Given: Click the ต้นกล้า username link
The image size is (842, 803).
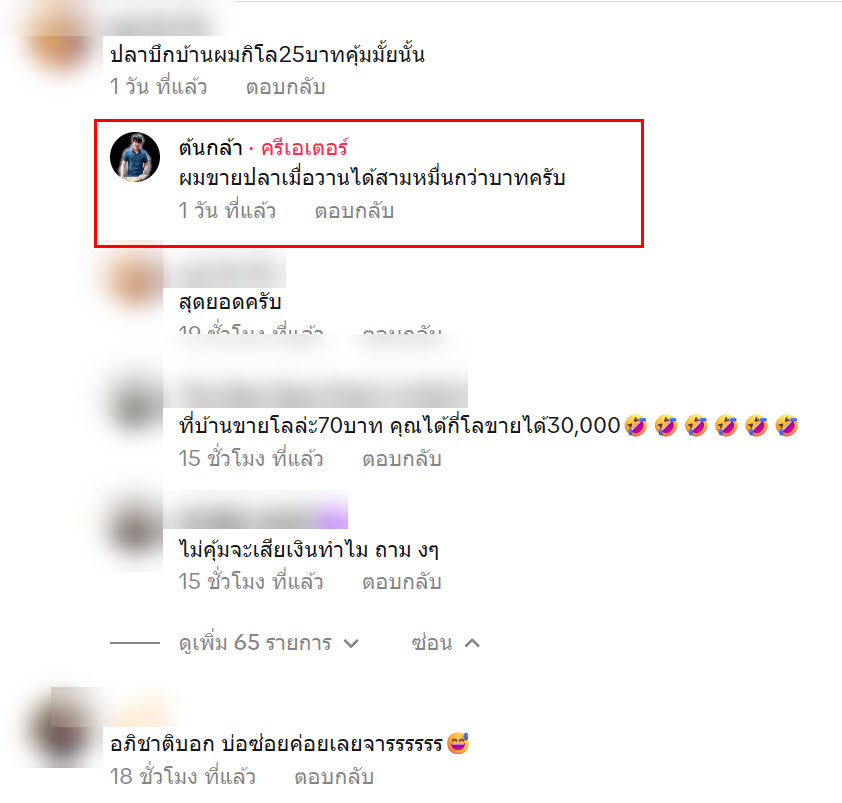Looking at the screenshot, I should (210, 148).
